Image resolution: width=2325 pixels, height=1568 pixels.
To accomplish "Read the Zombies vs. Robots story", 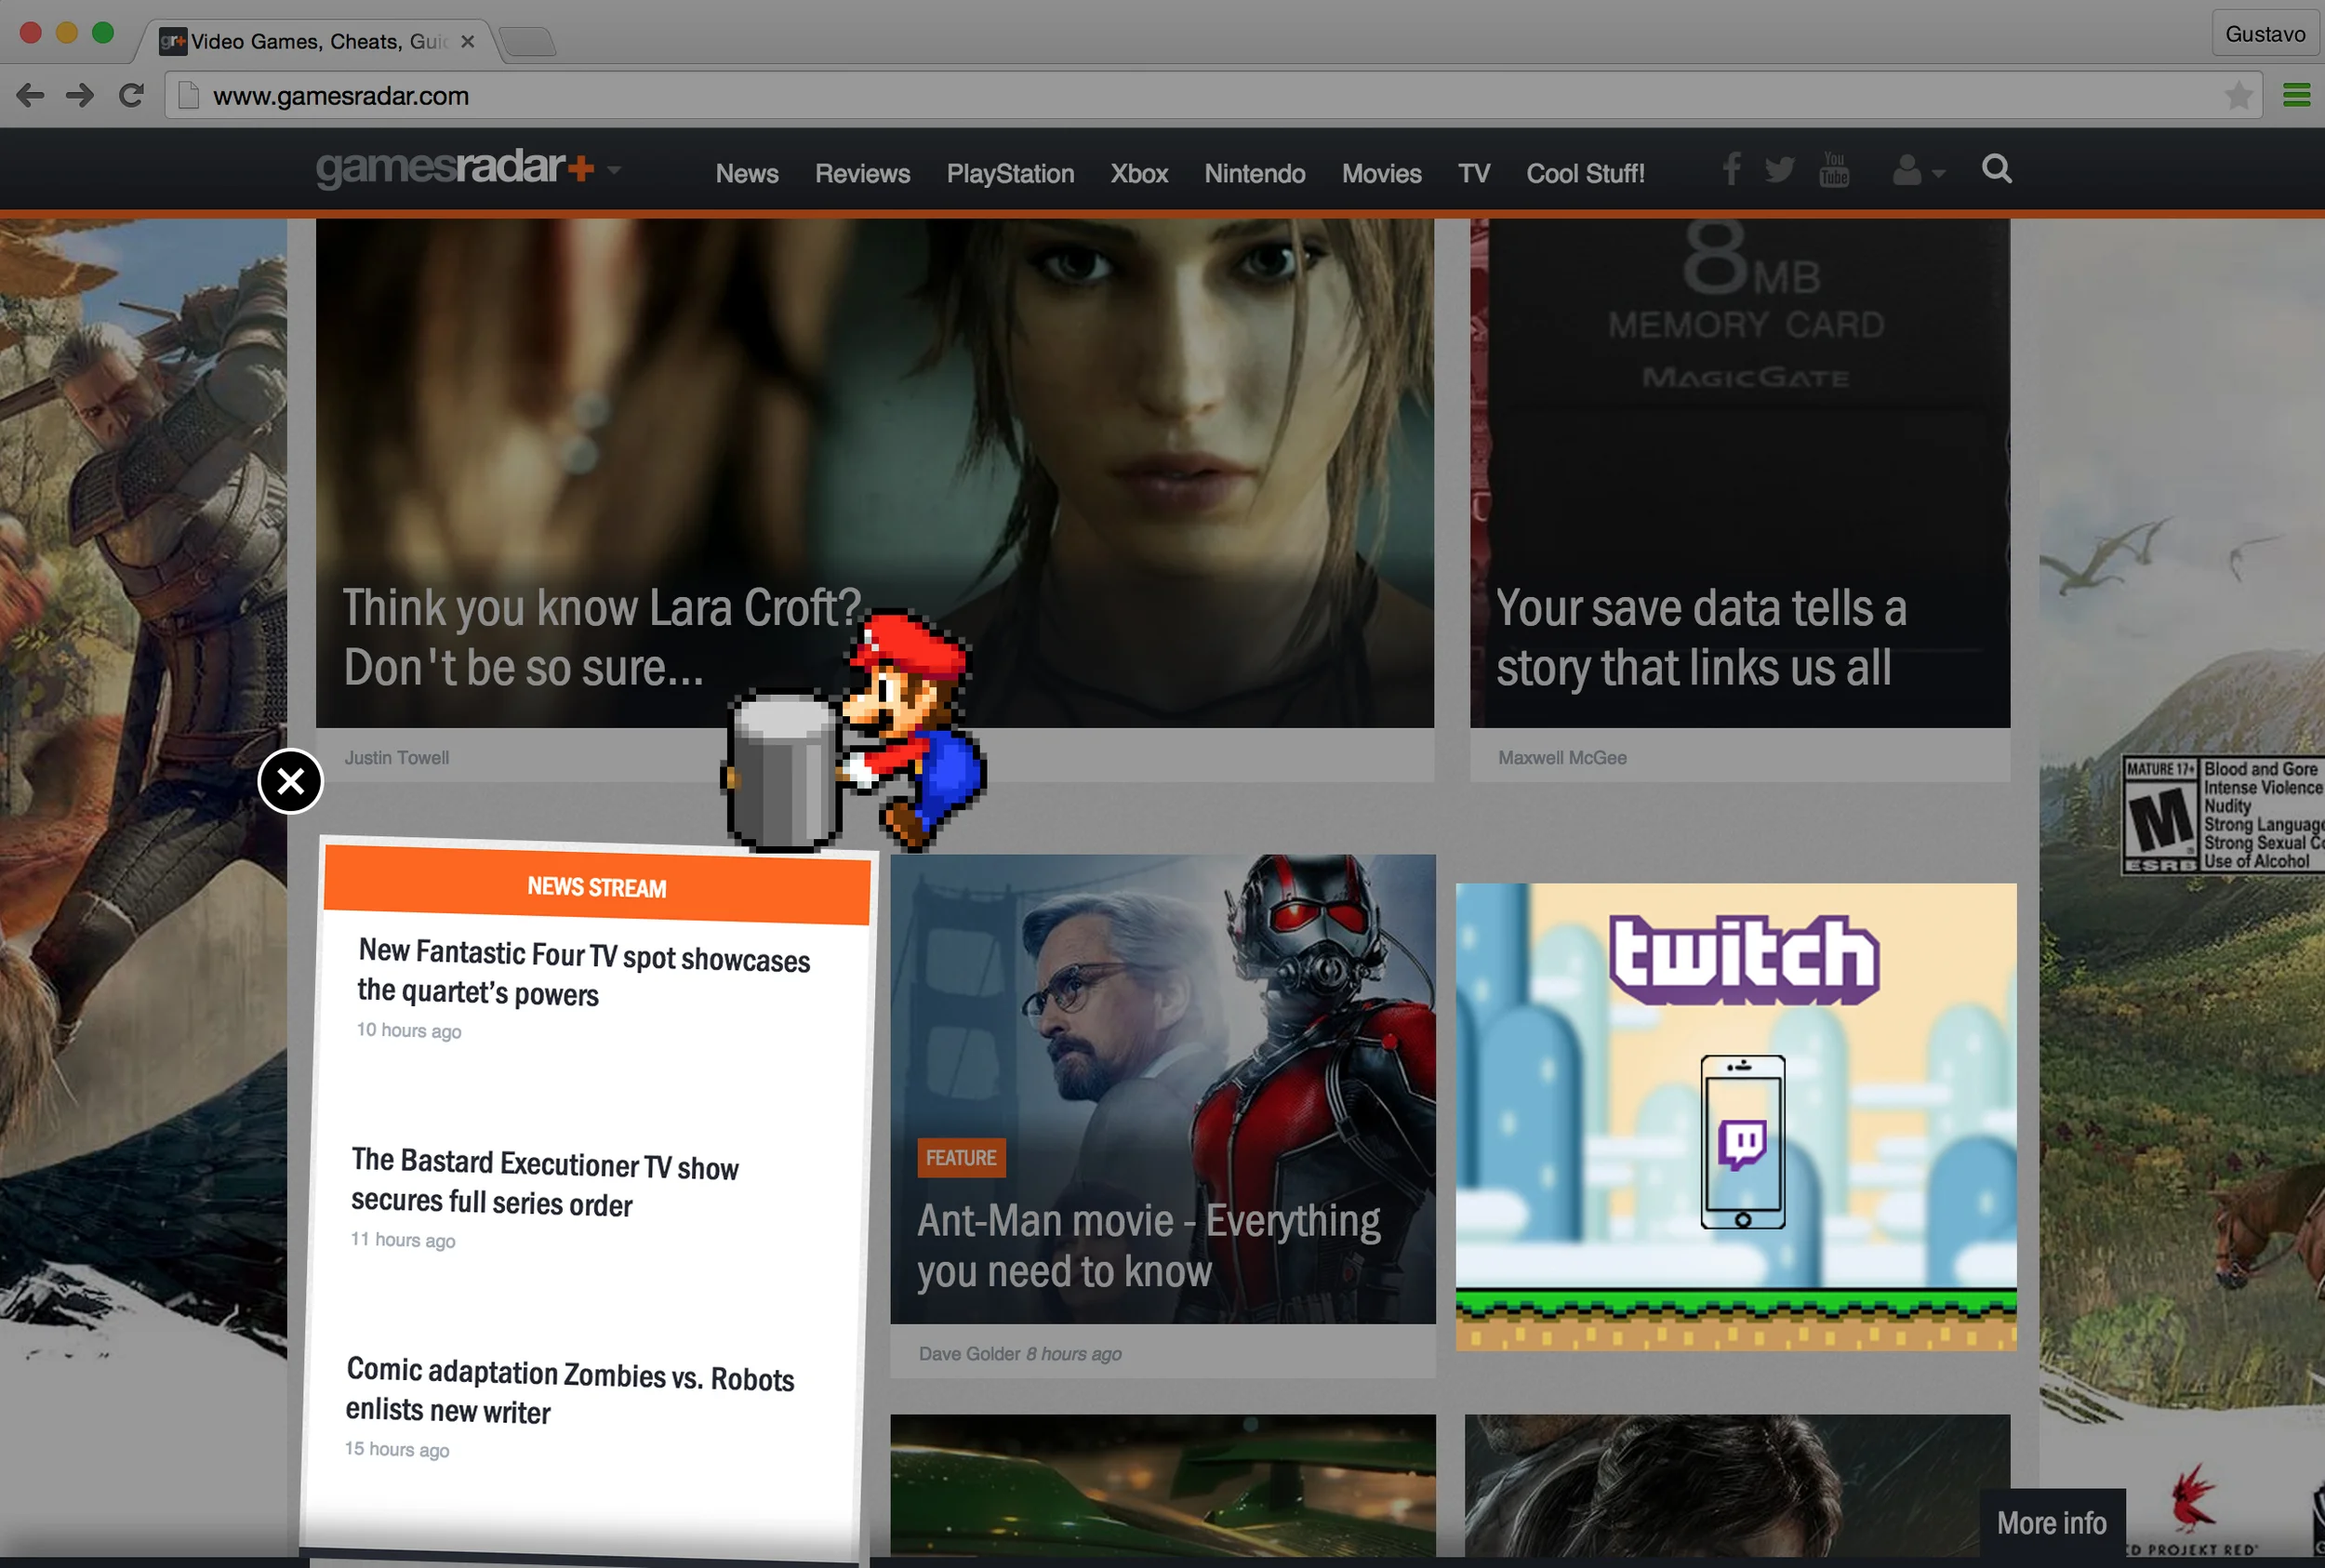I will click(x=569, y=1391).
